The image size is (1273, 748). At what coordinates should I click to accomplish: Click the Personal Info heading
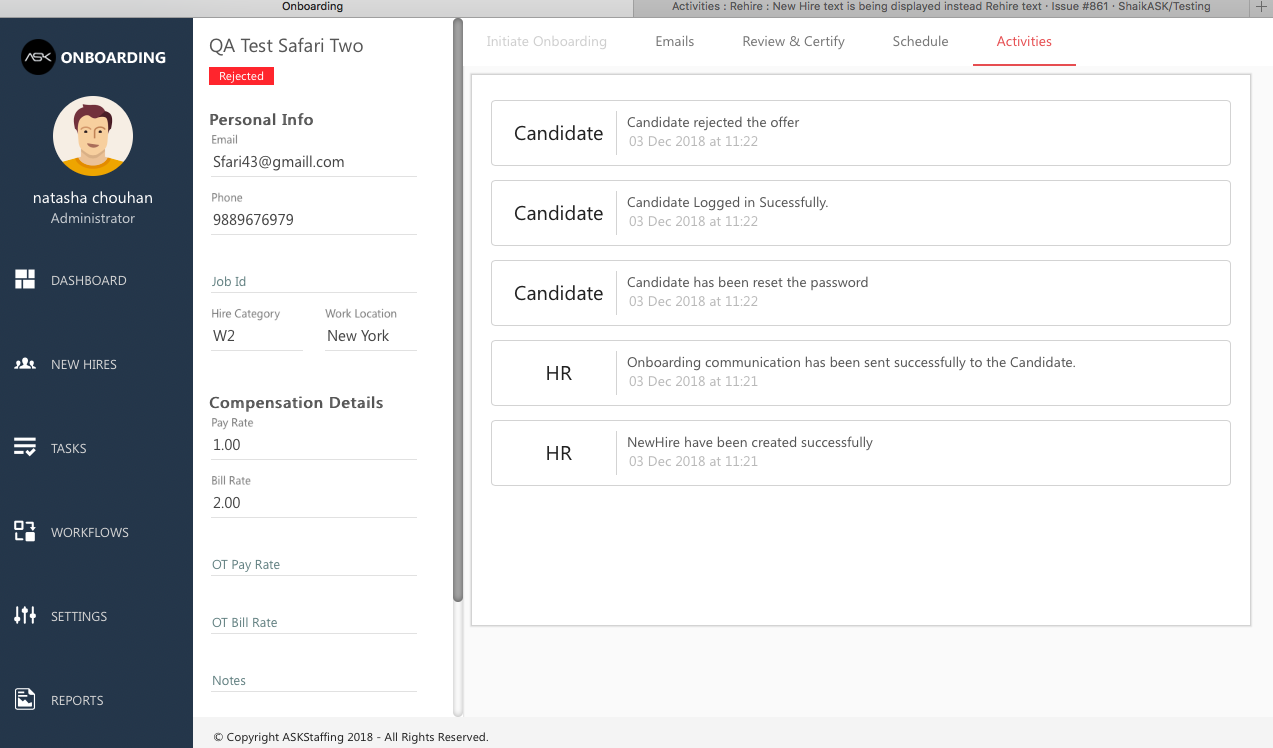pyautogui.click(x=261, y=119)
